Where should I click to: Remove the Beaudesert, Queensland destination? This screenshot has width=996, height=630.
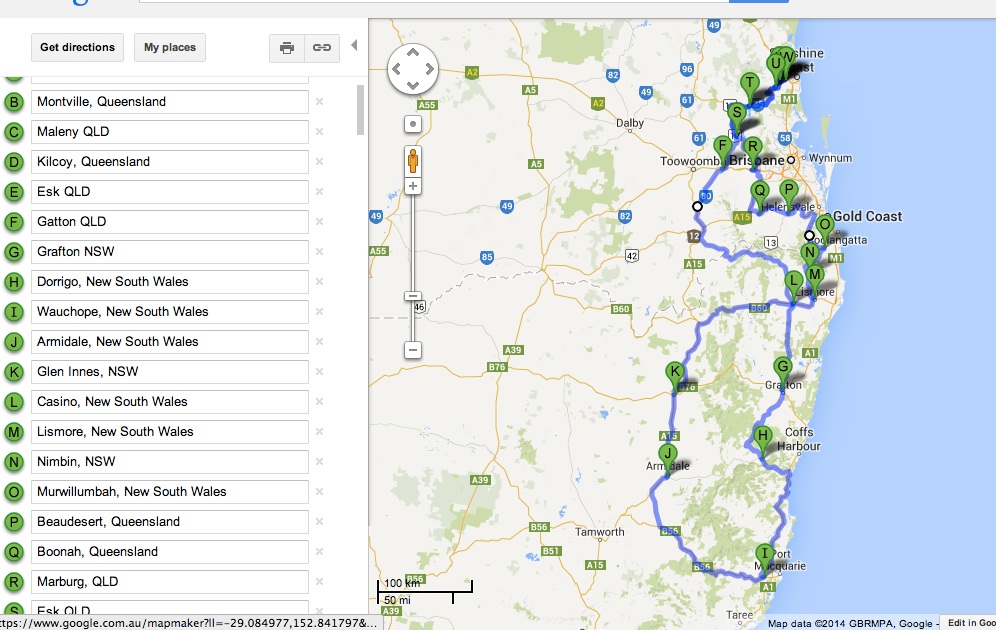(x=320, y=522)
